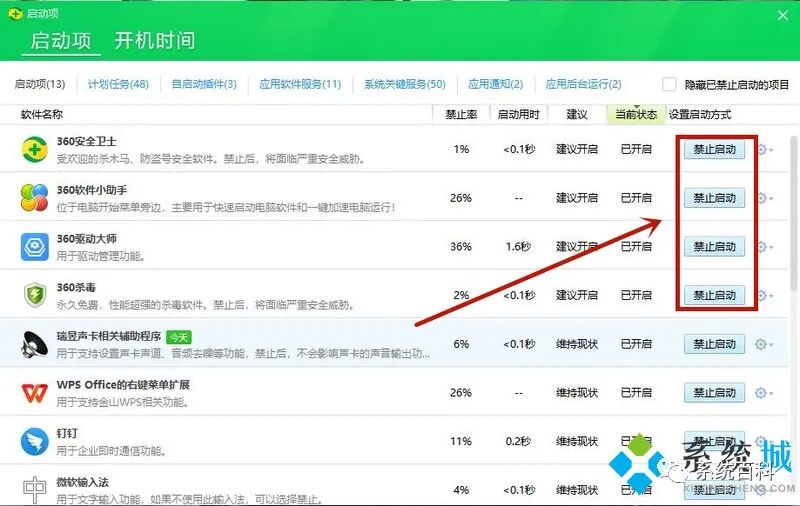Viewport: 800px width, 506px height.
Task: Open the 应用后台运行(2) sub-tab
Action: [x=583, y=84]
